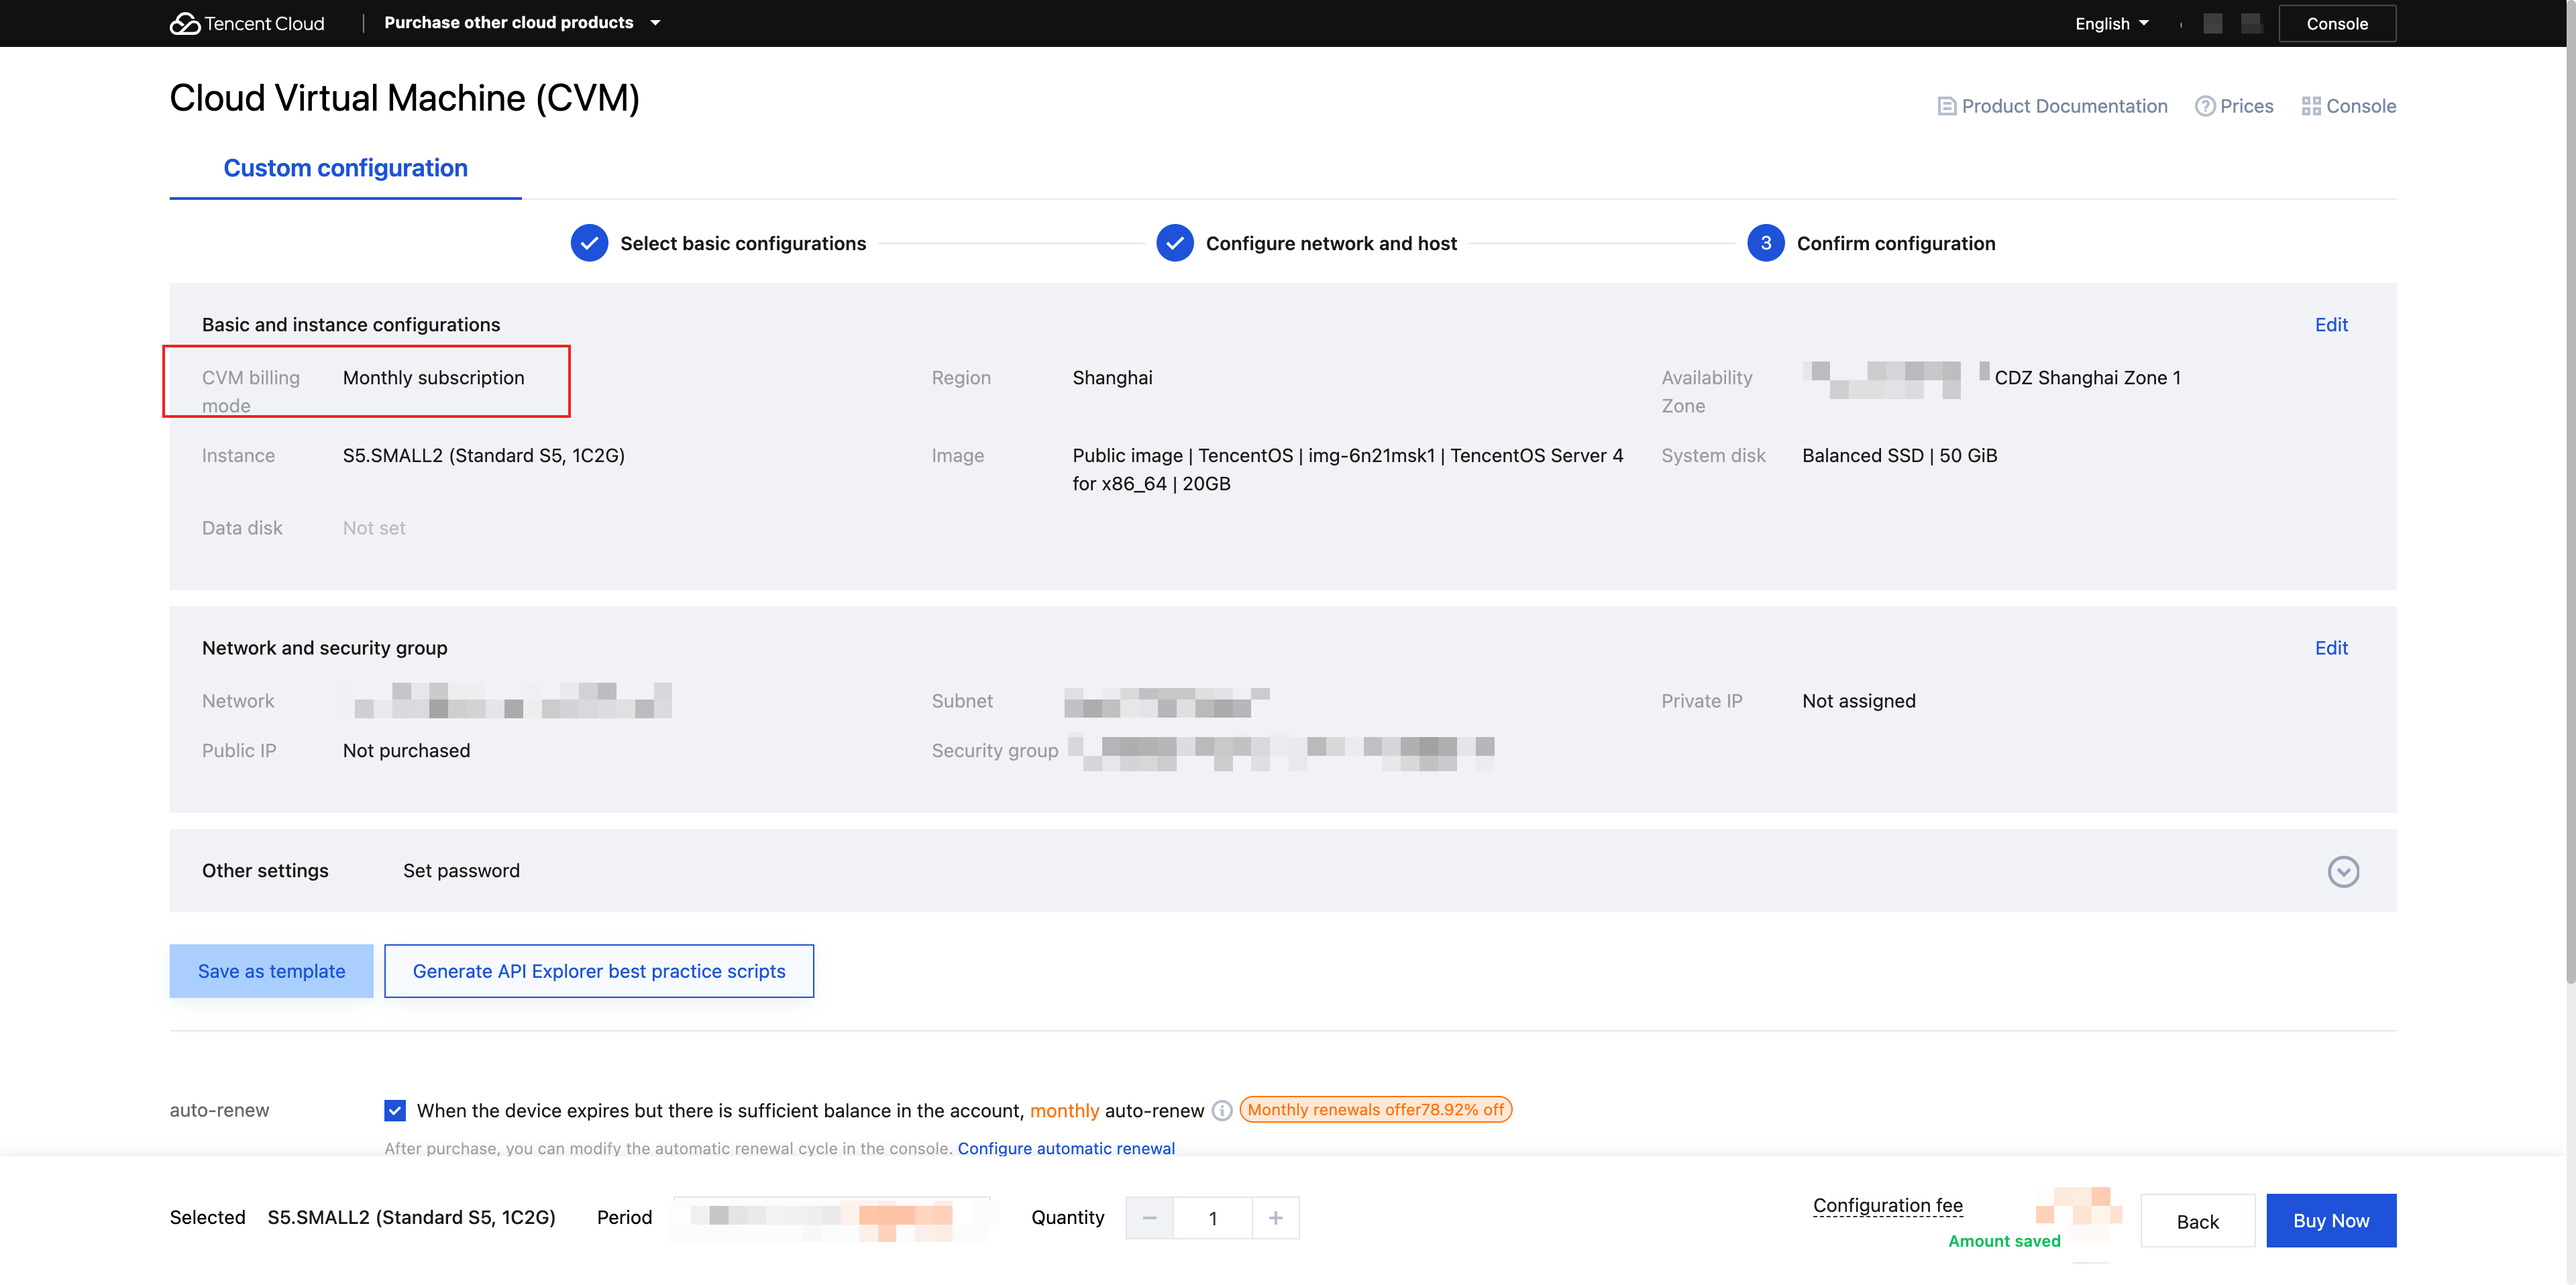Click the Tencent Cloud logo icon

point(185,23)
